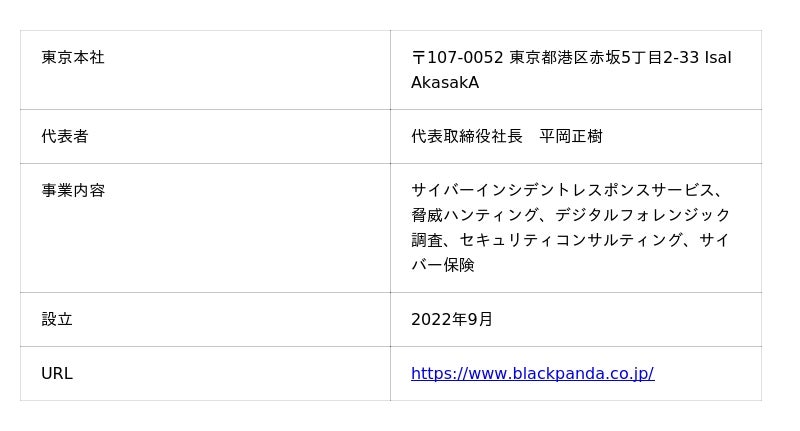Viewport: 800px width, 431px height.
Task: Click the 脅威ハンティング text line
Action: click(474, 215)
